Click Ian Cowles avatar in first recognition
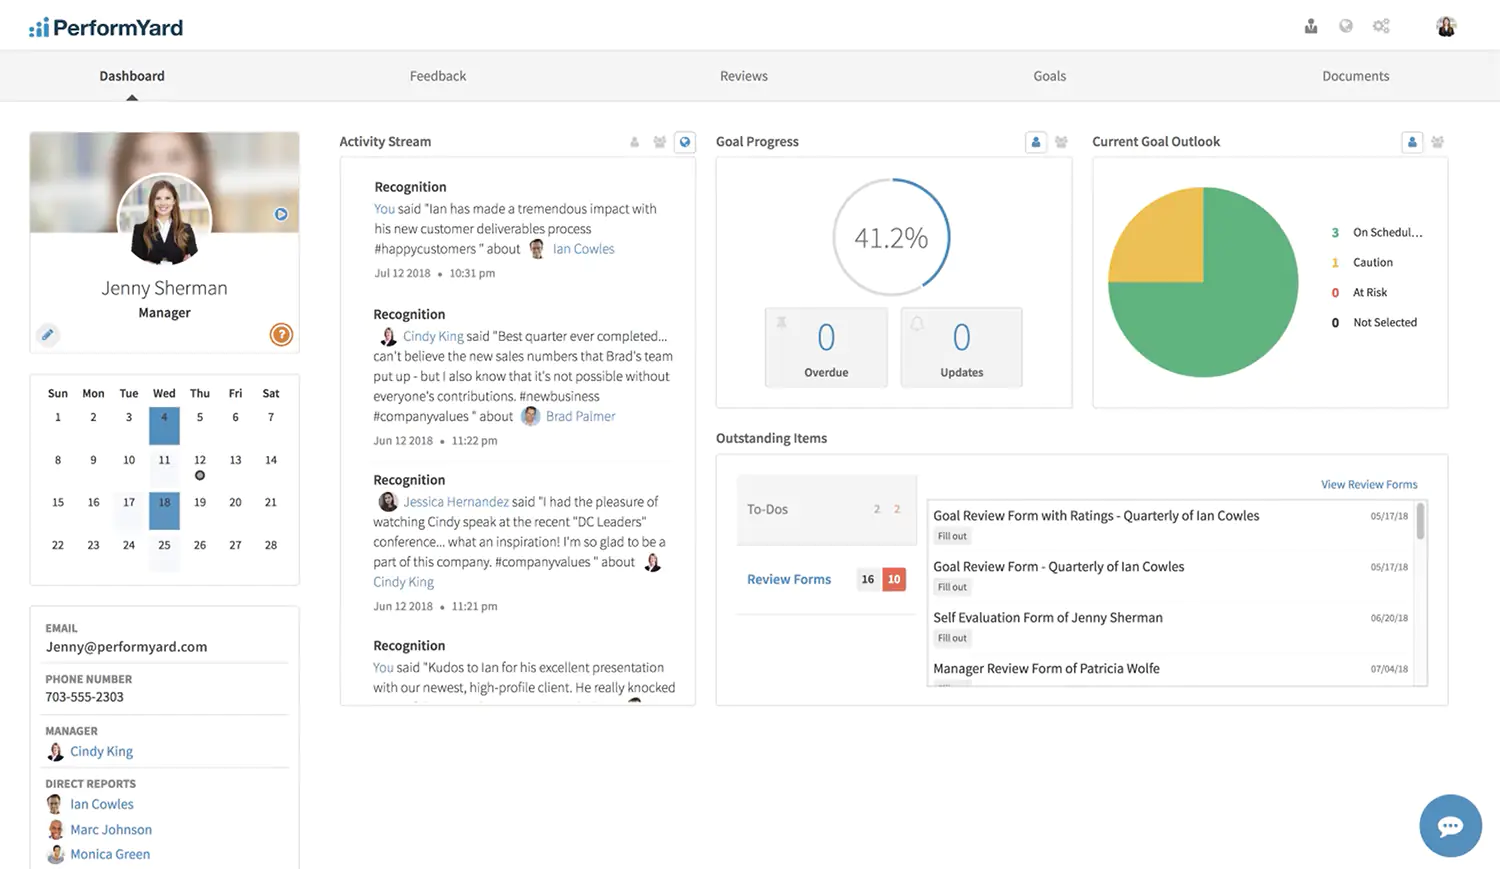The height and width of the screenshot is (869, 1500). click(x=537, y=249)
